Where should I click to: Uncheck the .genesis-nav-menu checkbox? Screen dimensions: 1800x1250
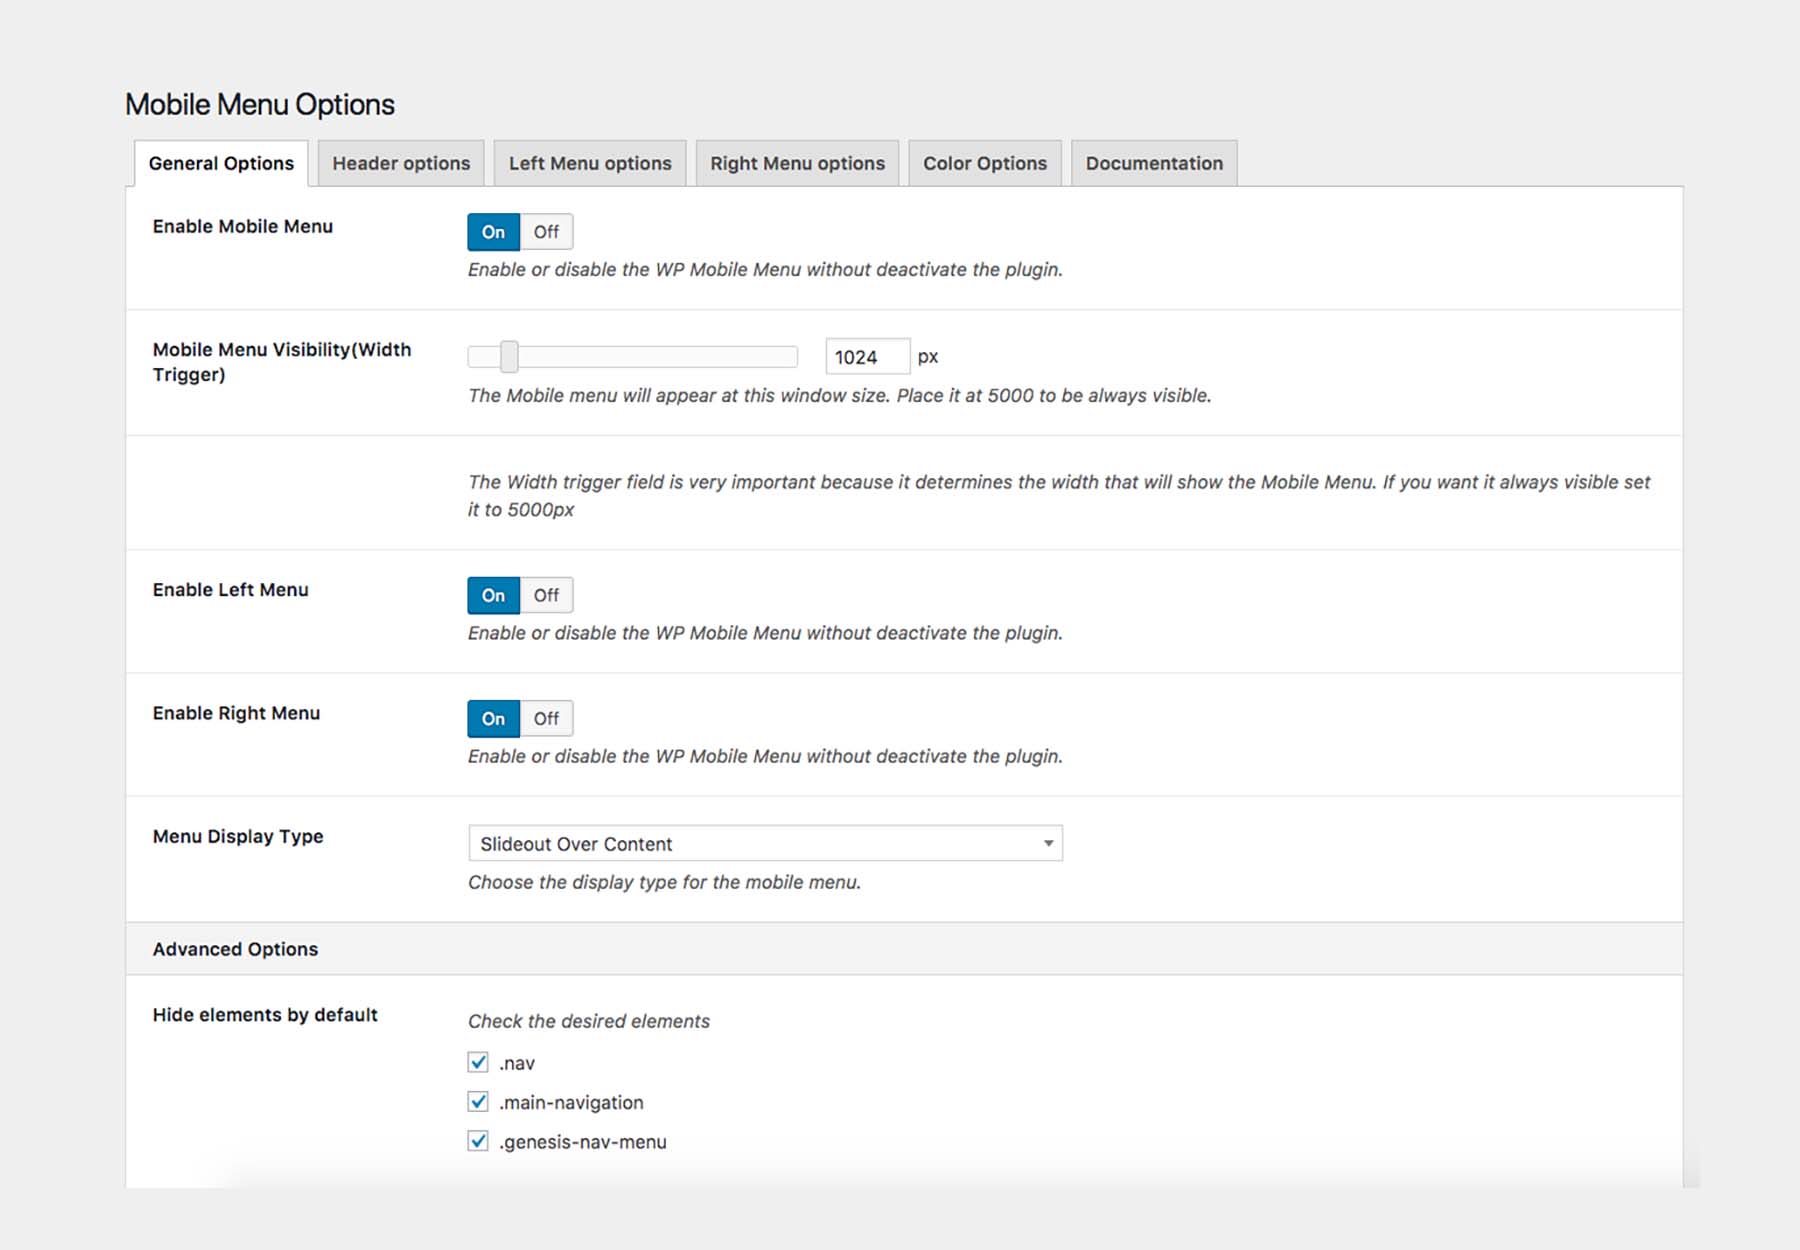pyautogui.click(x=478, y=1141)
